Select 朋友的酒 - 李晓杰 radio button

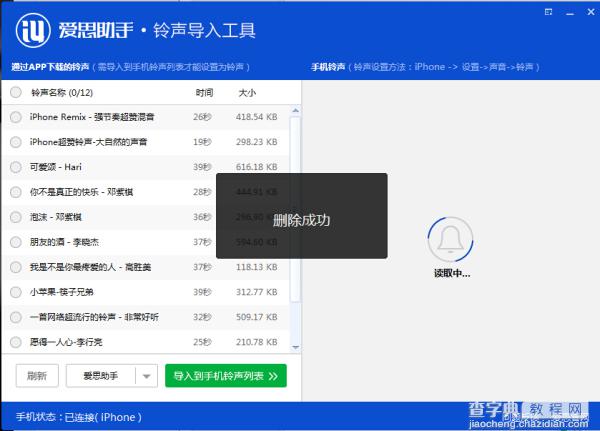[x=16, y=242]
